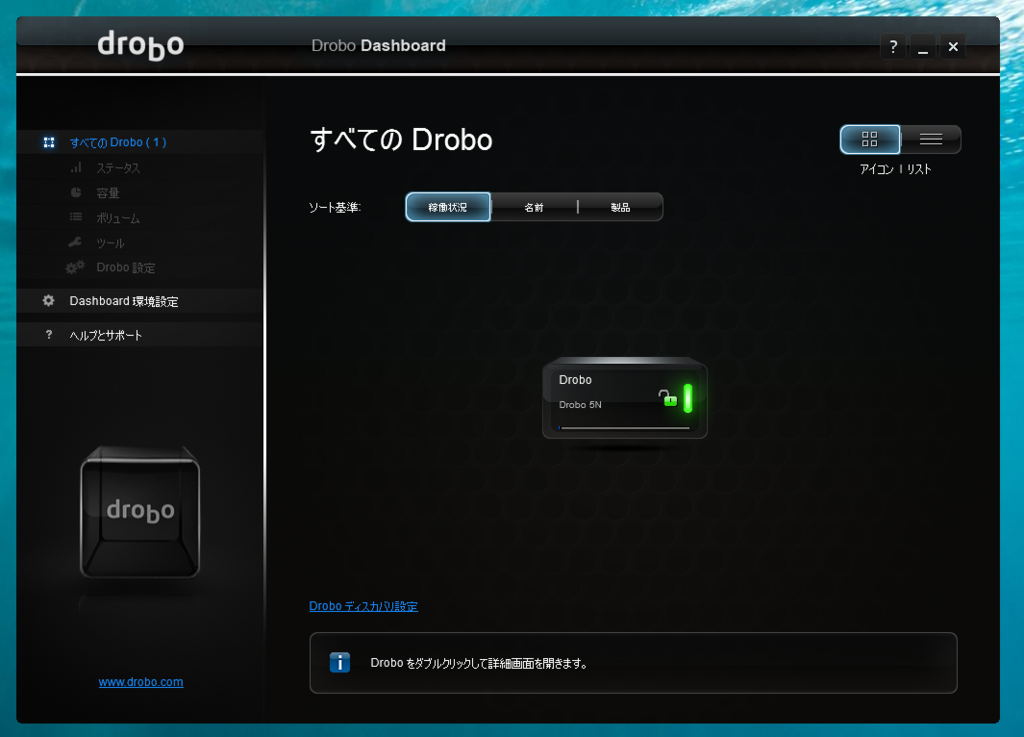The height and width of the screenshot is (737, 1024).
Task: Sort by 製品 product
Action: tap(620, 207)
